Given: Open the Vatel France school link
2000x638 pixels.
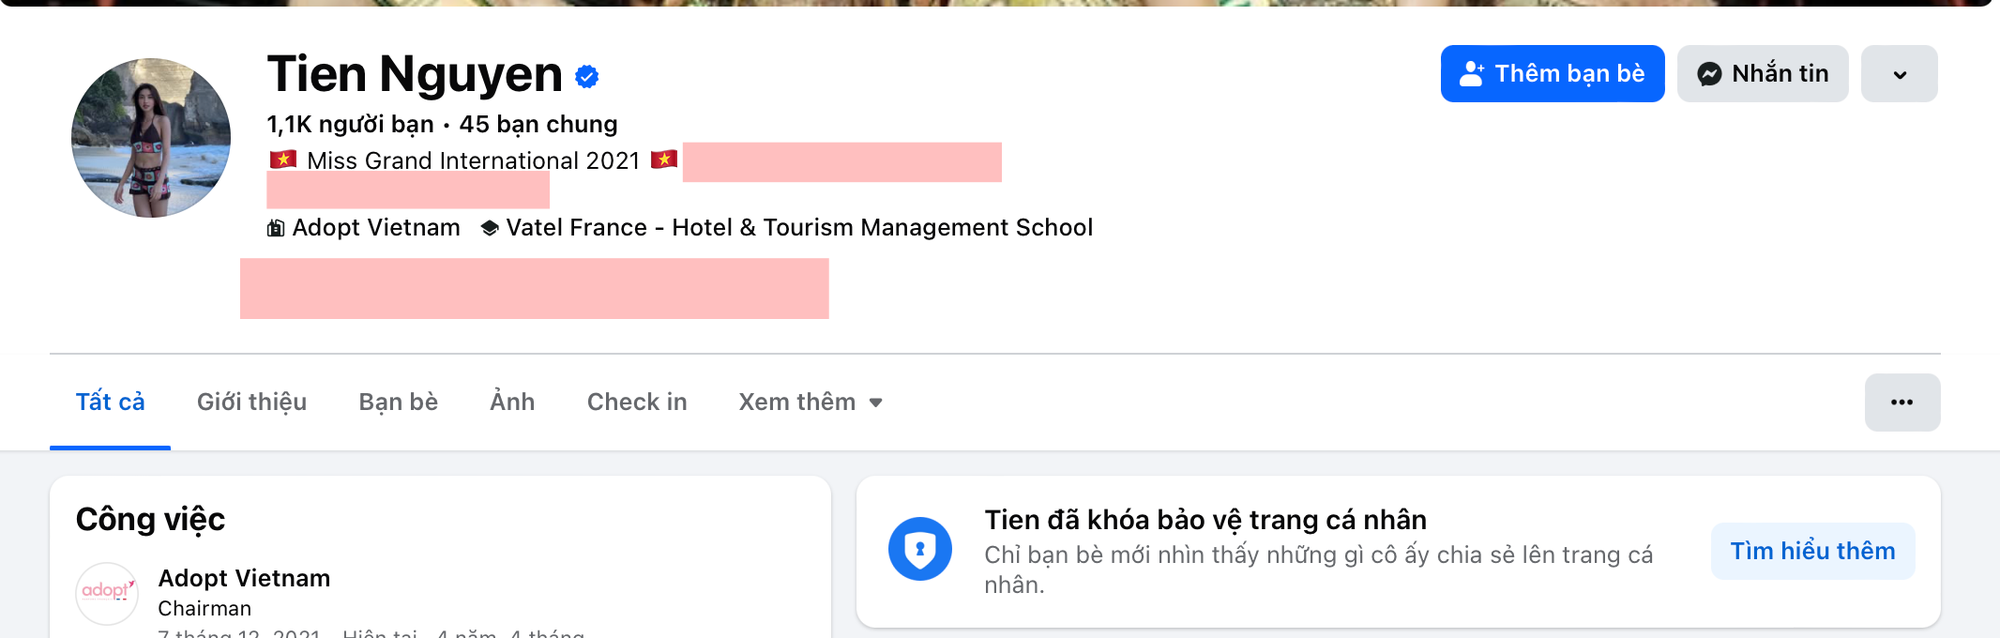Looking at the screenshot, I should 799,228.
